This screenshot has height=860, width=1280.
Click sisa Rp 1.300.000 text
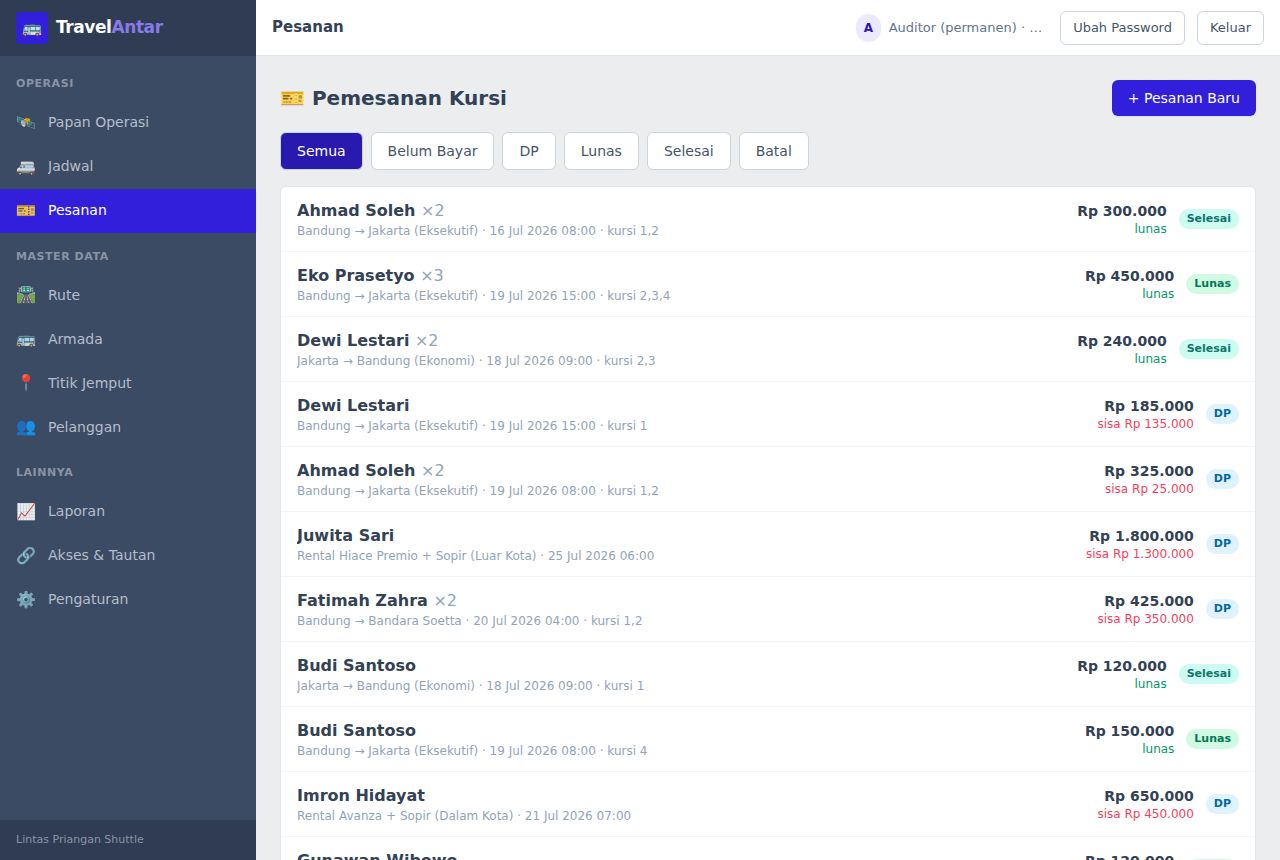1140,554
